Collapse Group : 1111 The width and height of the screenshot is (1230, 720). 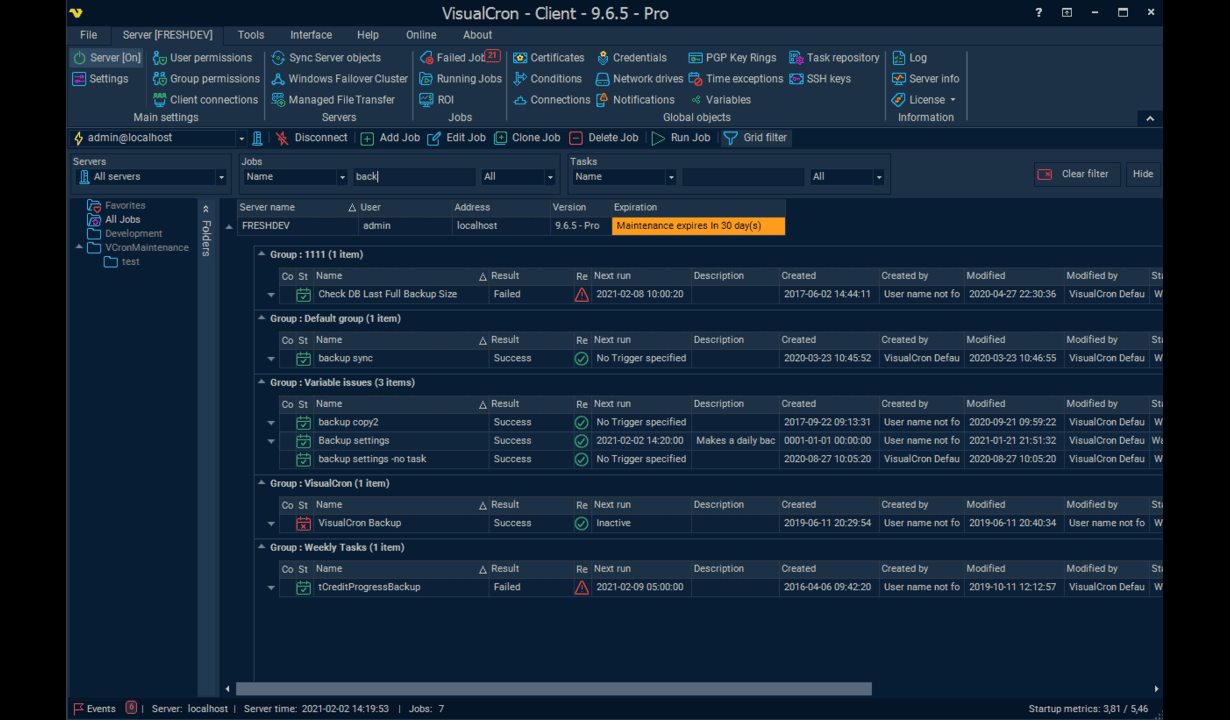(262, 254)
